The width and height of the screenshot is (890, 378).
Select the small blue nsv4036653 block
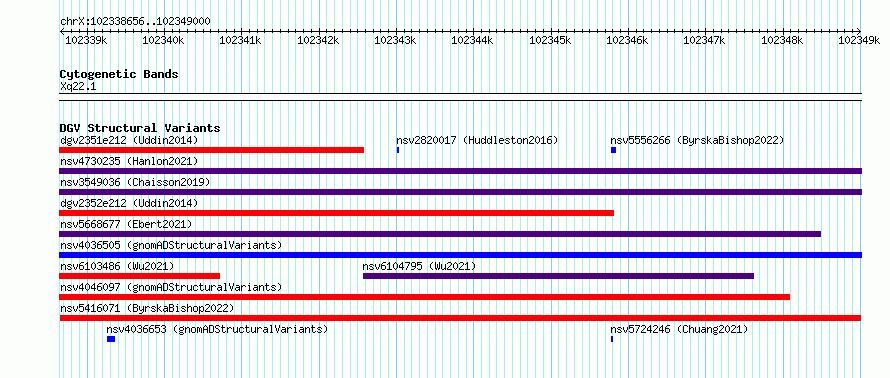pyautogui.click(x=111, y=339)
